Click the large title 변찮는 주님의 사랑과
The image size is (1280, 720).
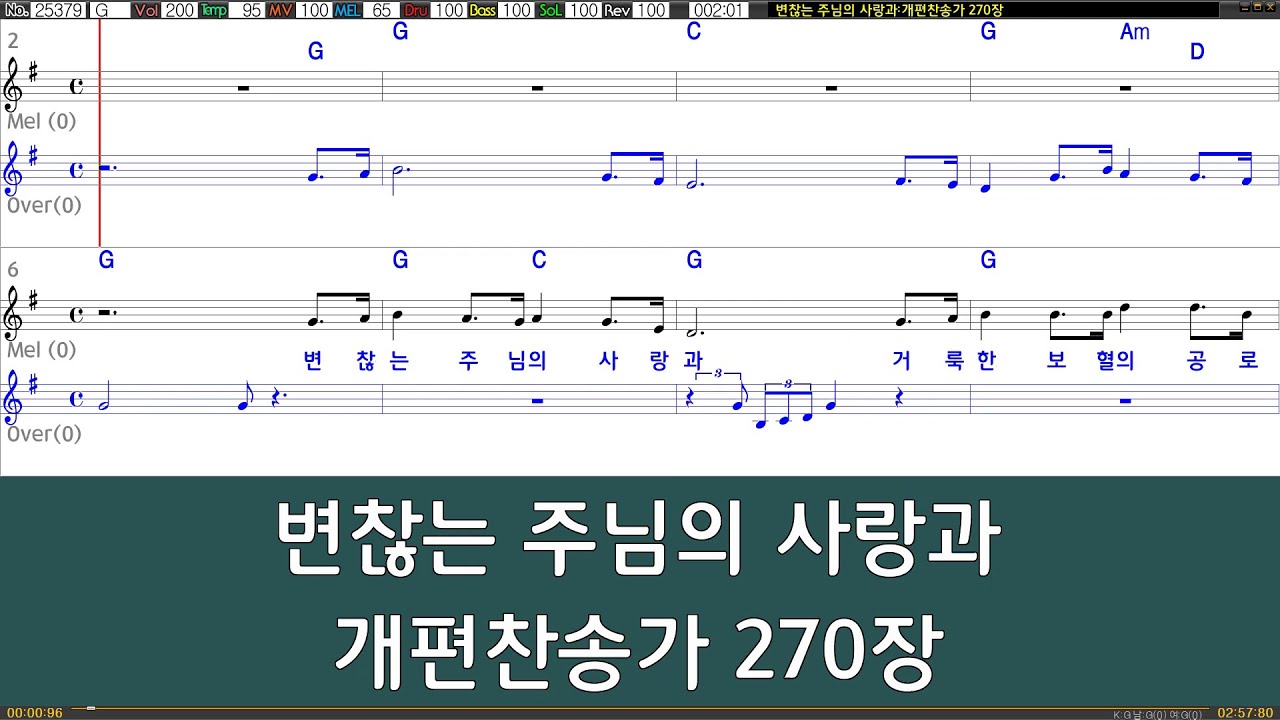[638, 540]
